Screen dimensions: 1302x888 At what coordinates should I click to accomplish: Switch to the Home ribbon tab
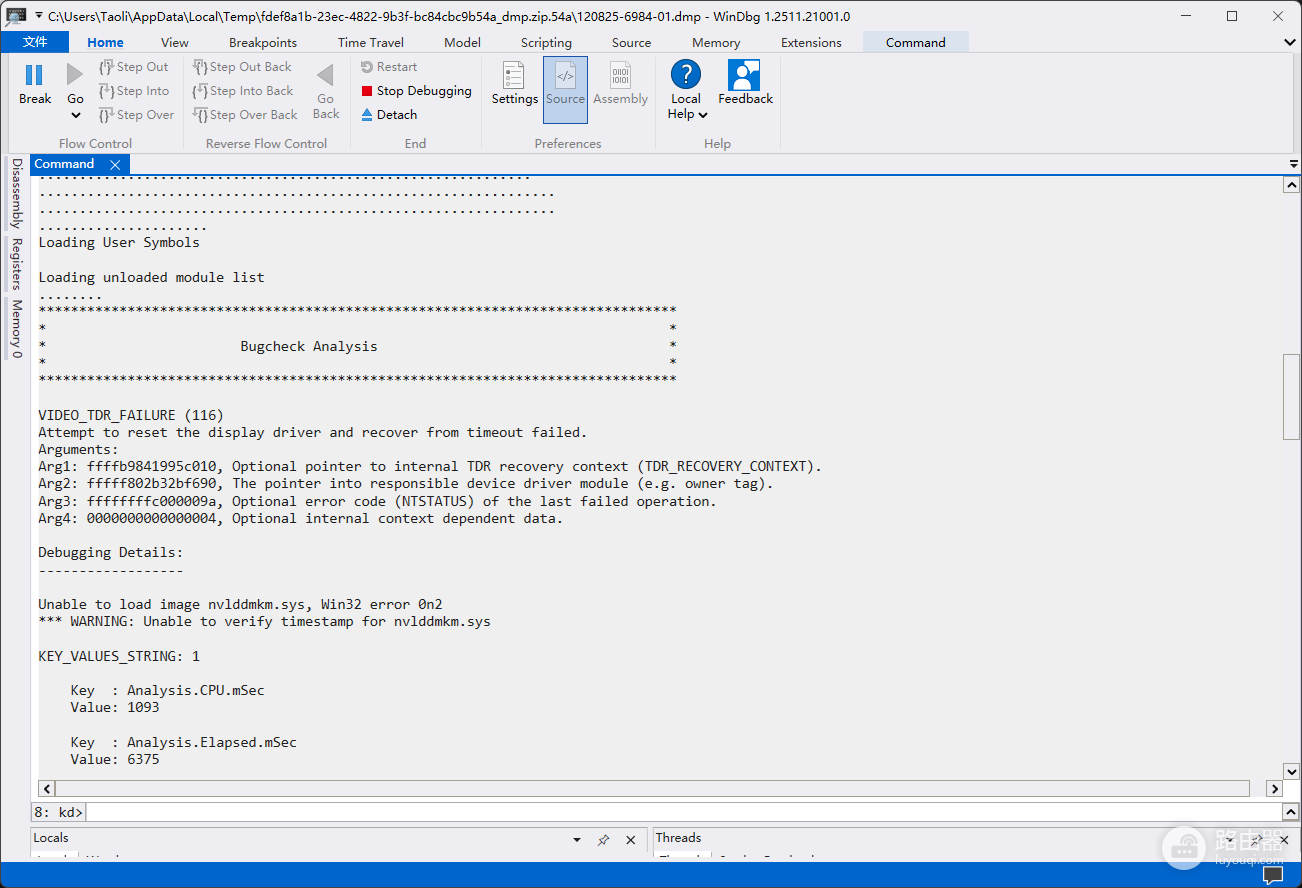coord(105,42)
